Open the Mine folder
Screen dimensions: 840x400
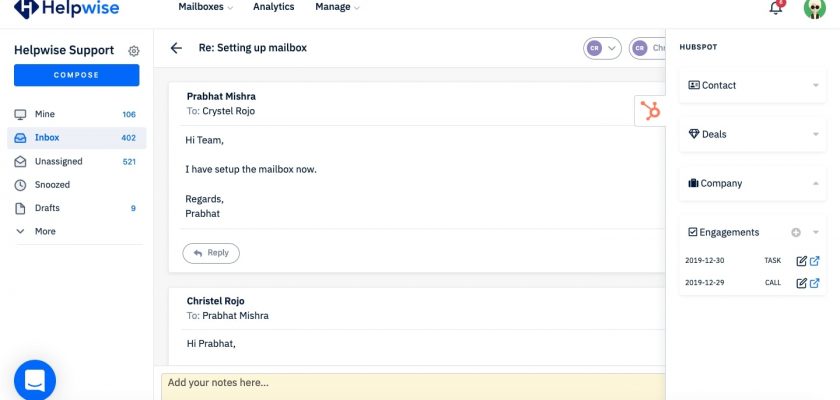coord(77,114)
